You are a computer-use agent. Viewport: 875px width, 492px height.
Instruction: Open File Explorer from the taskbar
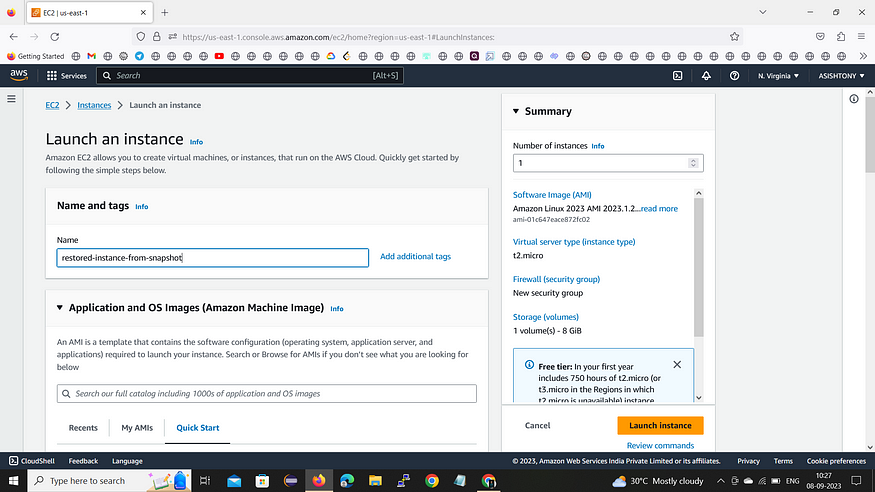point(375,480)
